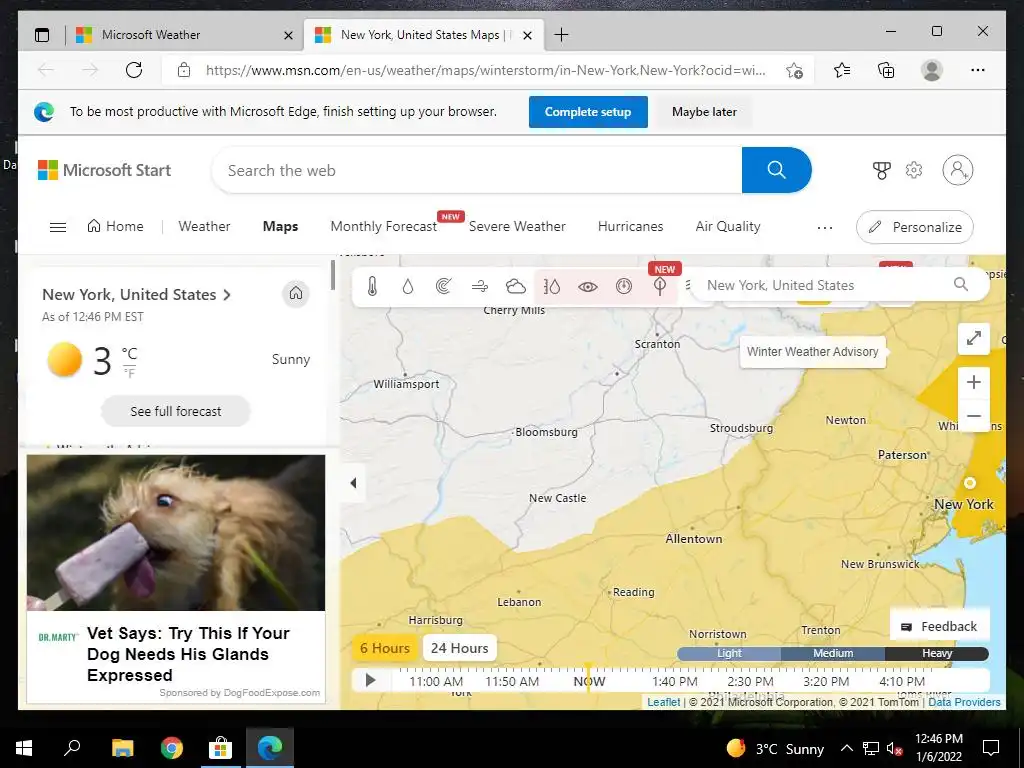Open Microsoft Store from the taskbar
The height and width of the screenshot is (768, 1024).
221,748
